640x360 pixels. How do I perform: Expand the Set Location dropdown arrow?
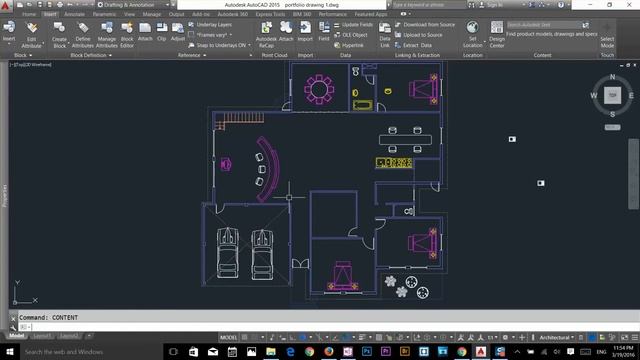(x=484, y=41)
